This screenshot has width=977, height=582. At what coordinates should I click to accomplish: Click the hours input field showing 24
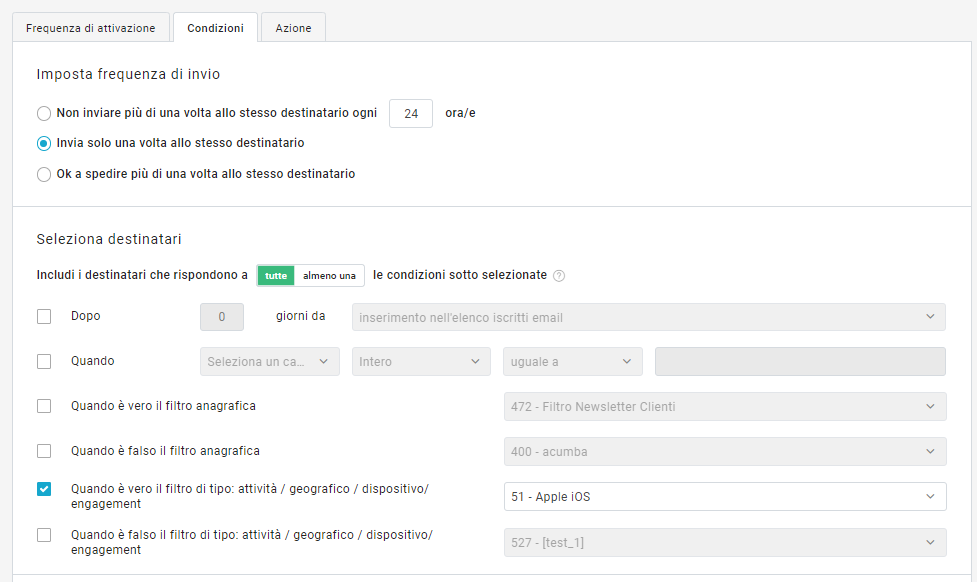coord(410,114)
